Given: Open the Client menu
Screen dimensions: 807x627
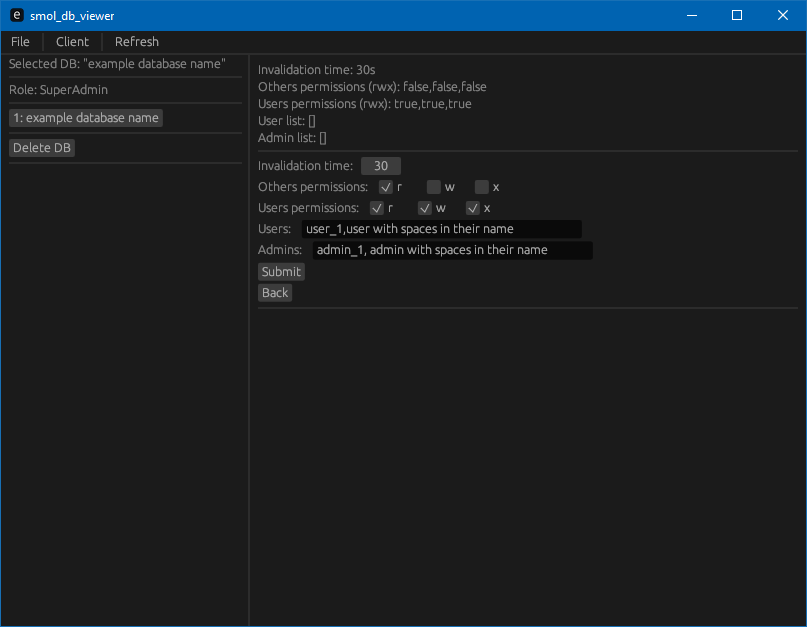Looking at the screenshot, I should click(72, 42).
